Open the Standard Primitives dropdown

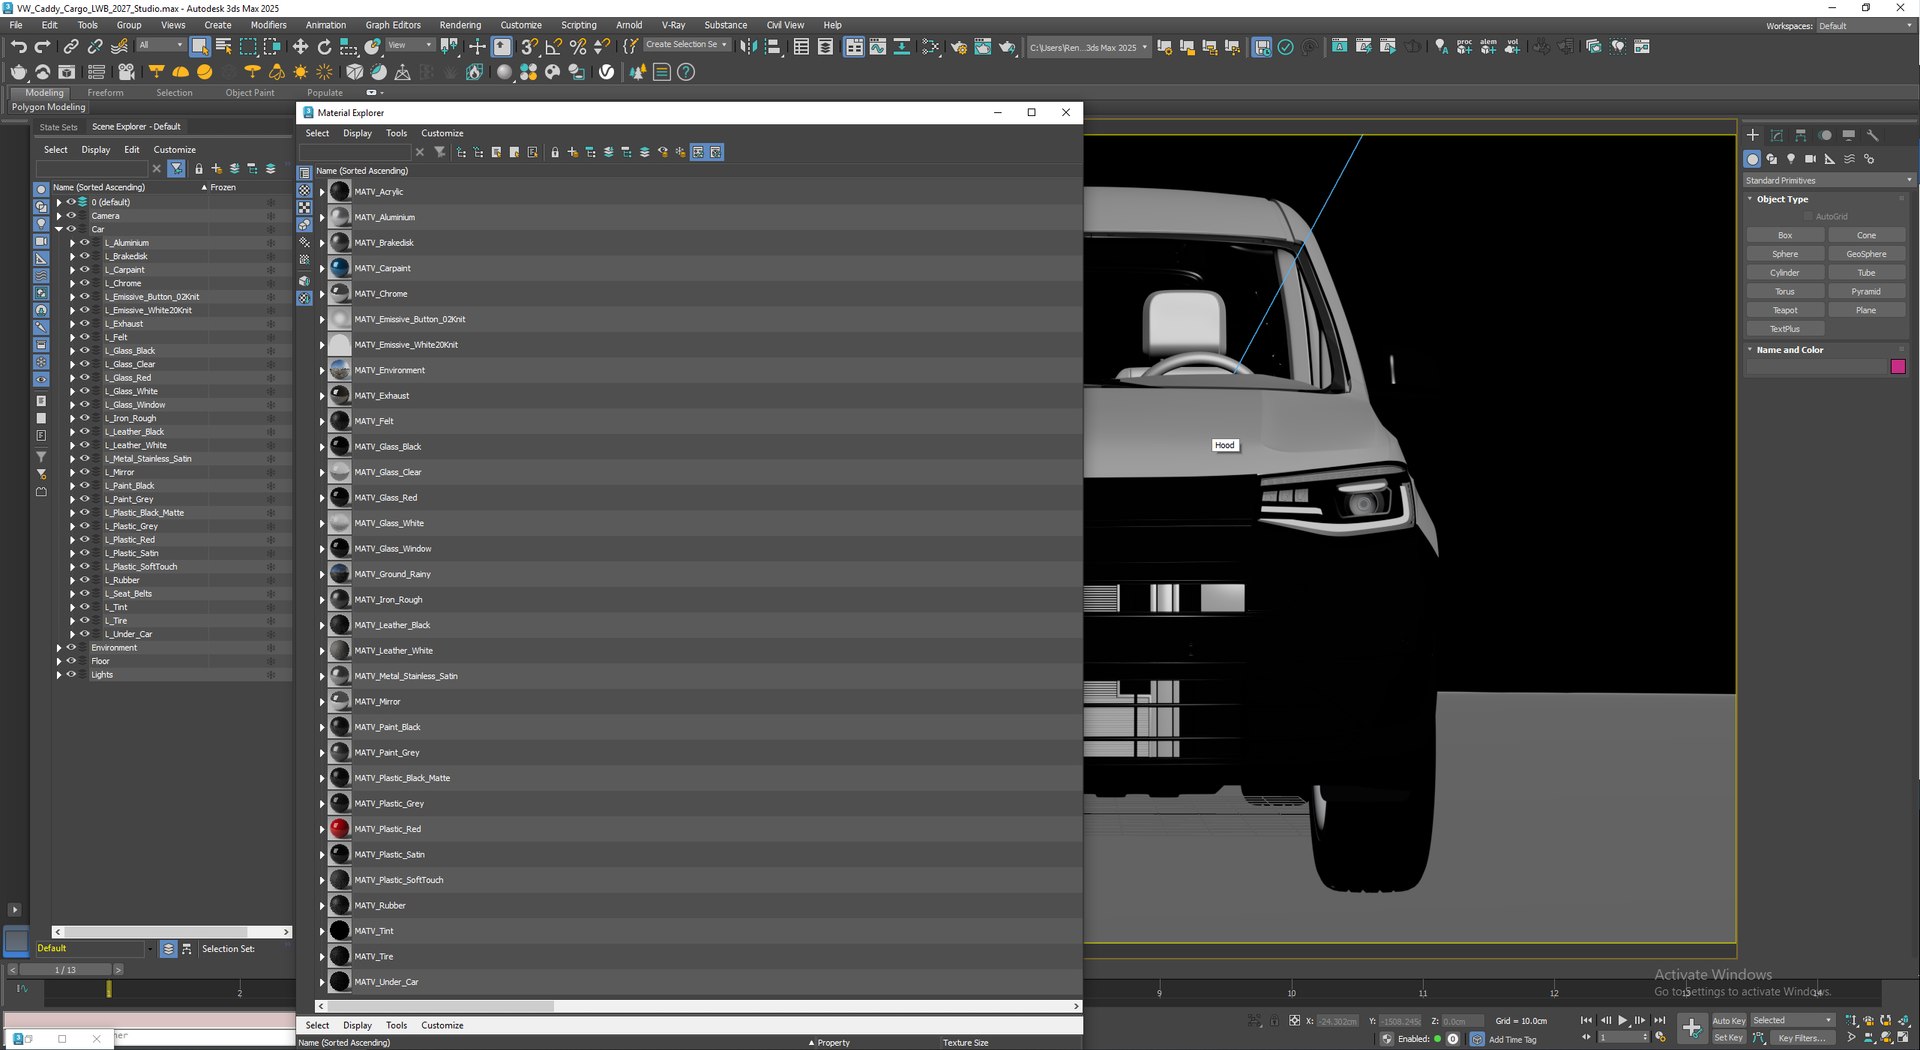tap(1829, 181)
